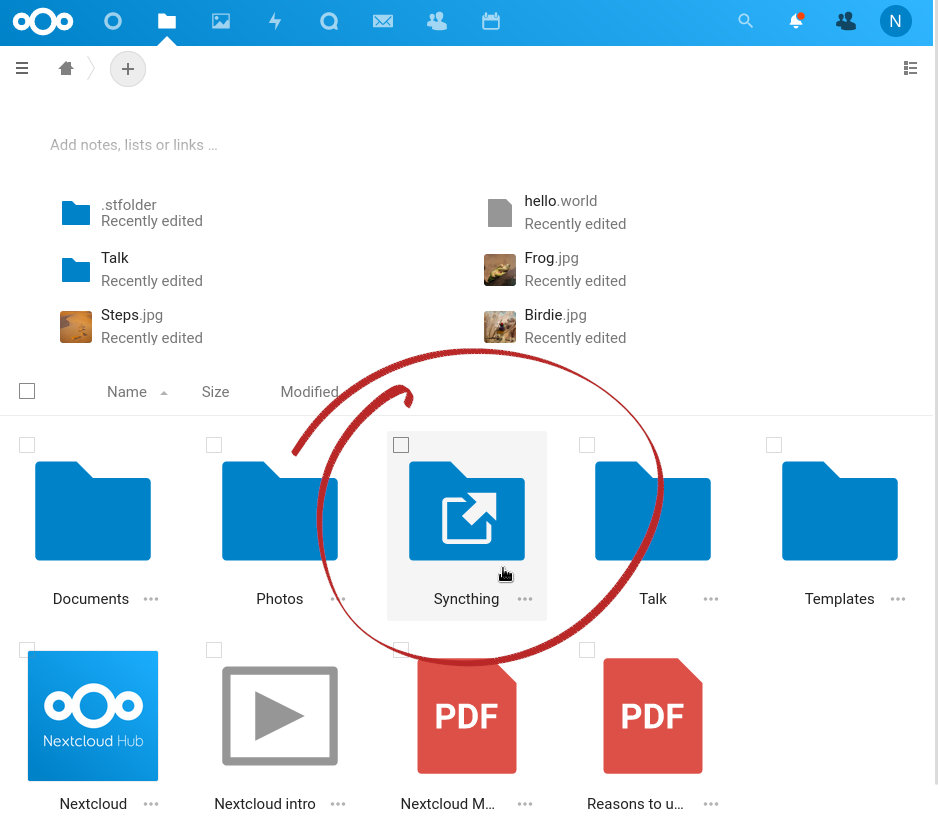Image resolution: width=939 pixels, height=839 pixels.
Task: Open the Activity app
Action: point(275,21)
